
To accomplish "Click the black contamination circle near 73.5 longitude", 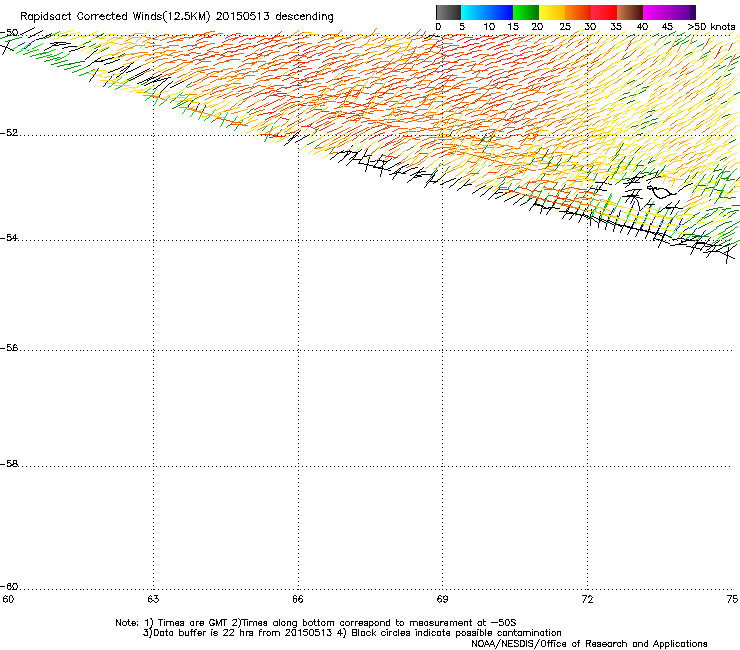I will [660, 192].
